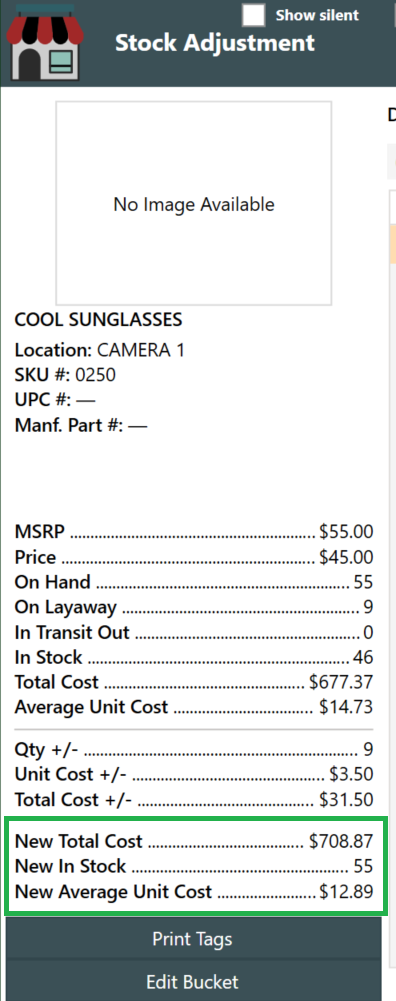Click the MSRP $55.00 row
396x1001 pixels.
click(x=194, y=532)
